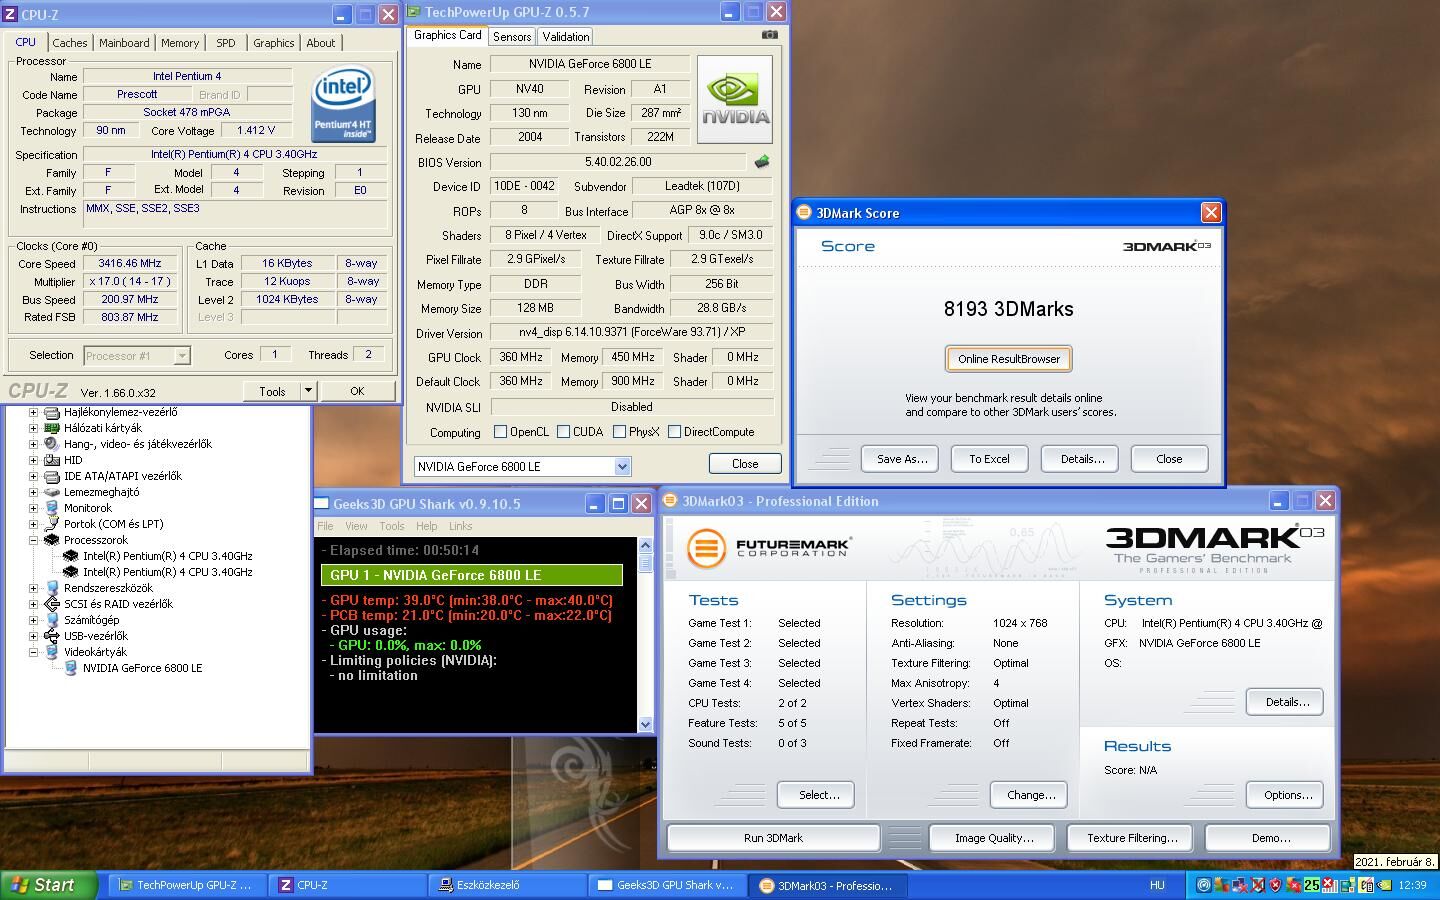Click the HID device icon in the tree

(x=52, y=460)
